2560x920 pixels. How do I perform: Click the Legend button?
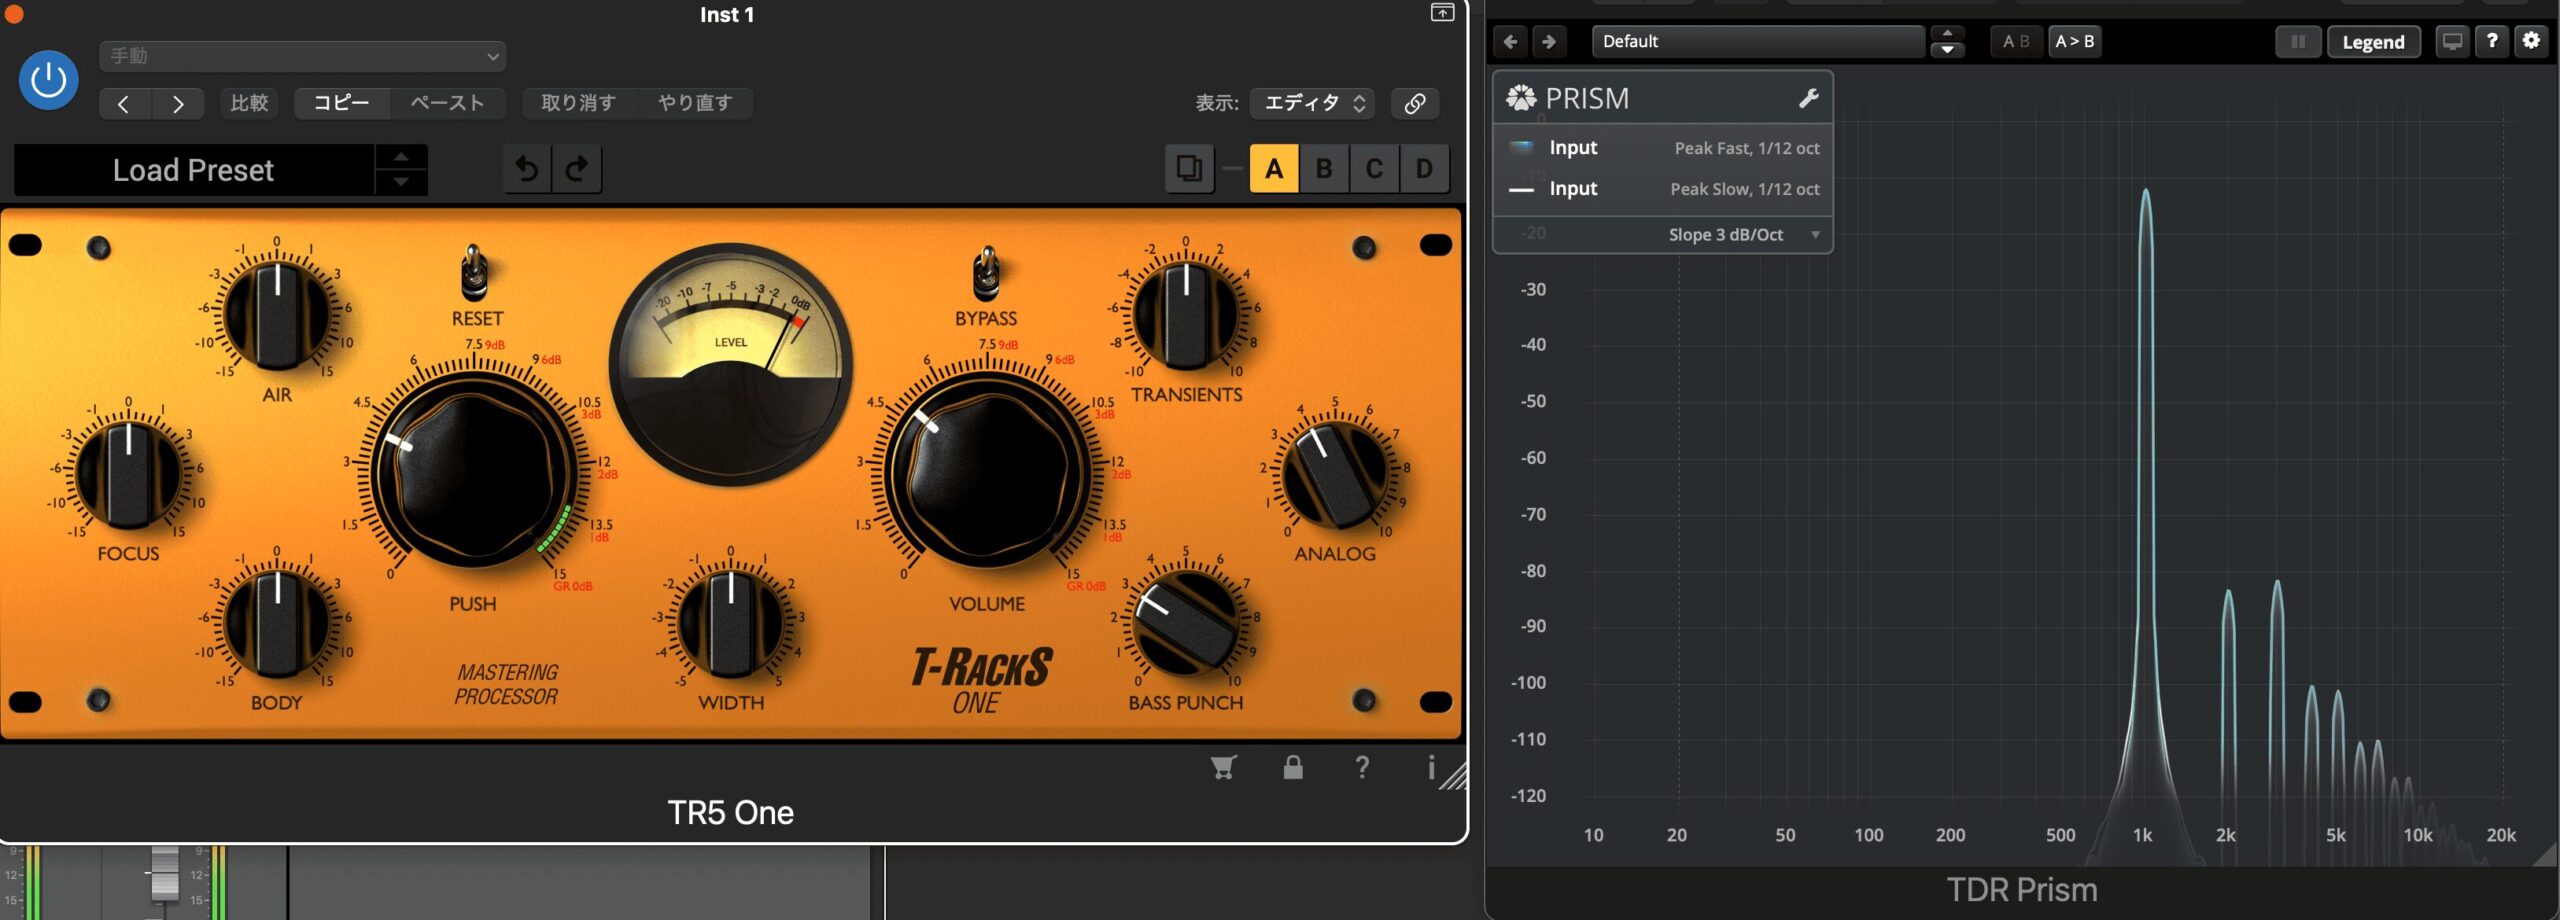pyautogui.click(x=2373, y=42)
